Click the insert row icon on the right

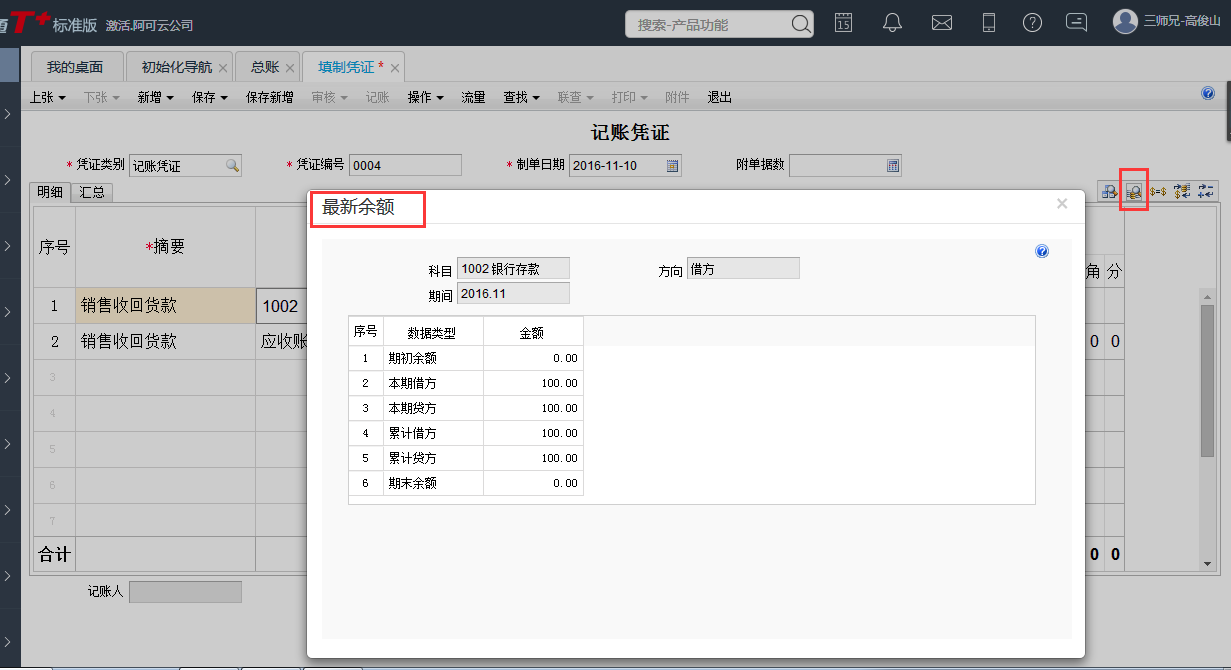(x=1181, y=190)
